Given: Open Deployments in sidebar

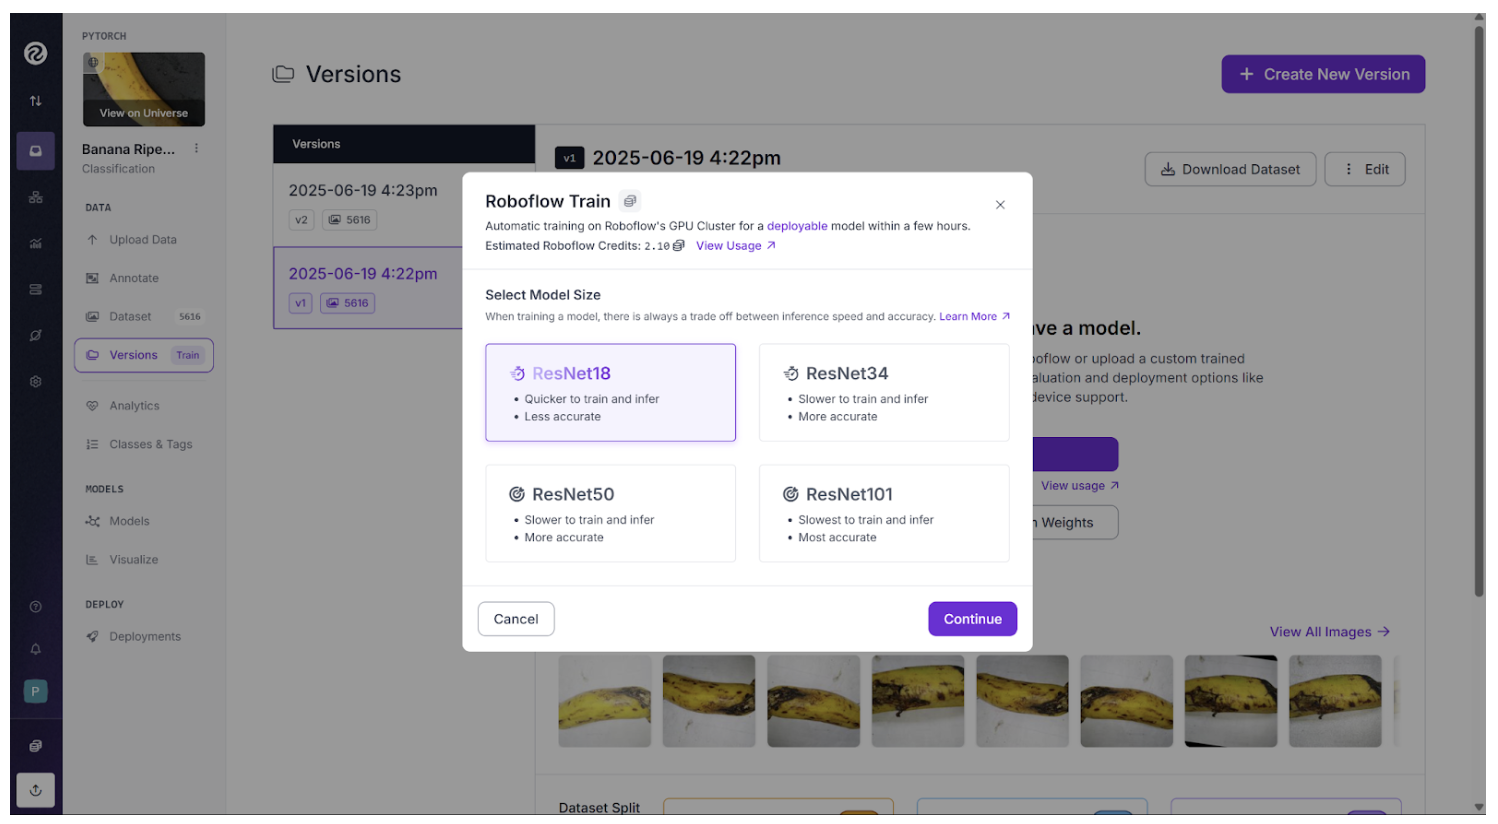Looking at the screenshot, I should [145, 637].
